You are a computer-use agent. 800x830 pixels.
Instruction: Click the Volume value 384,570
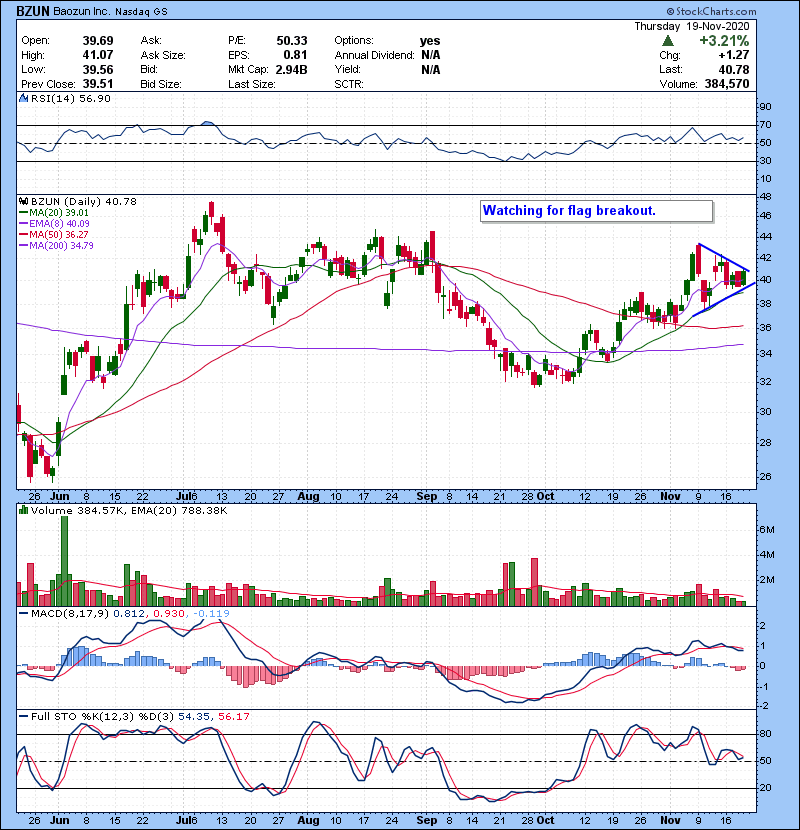[x=727, y=84]
